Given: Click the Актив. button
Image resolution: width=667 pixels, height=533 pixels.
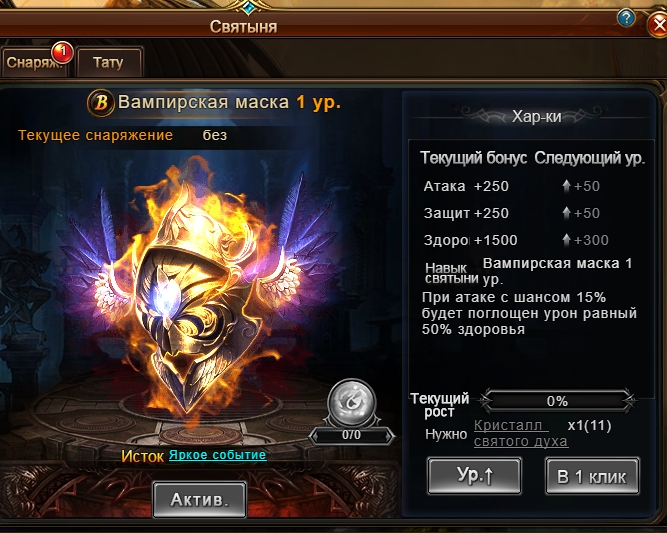Looking at the screenshot, I should tap(200, 500).
